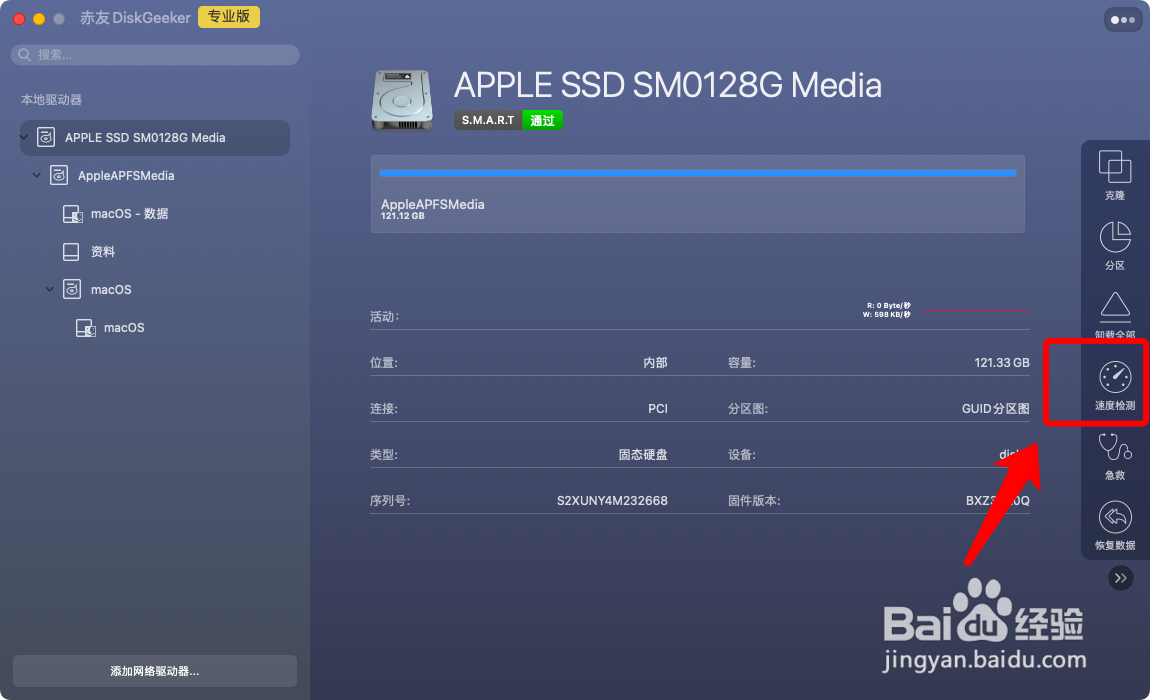Click the serial number S2XUNY4M232668
The width and height of the screenshot is (1150, 700).
612,500
